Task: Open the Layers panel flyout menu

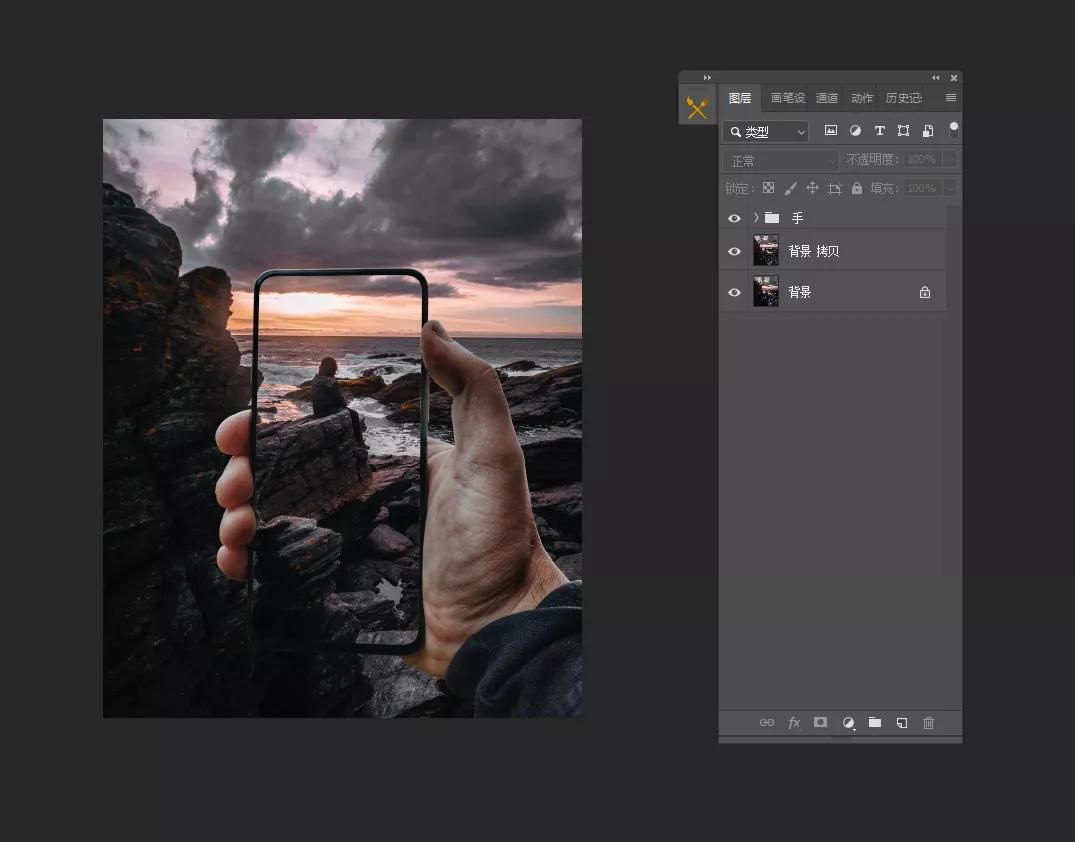Action: click(950, 98)
